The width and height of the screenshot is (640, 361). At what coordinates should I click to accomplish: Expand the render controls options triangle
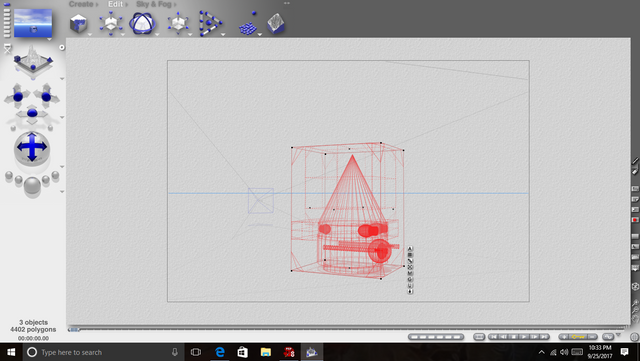62,191
